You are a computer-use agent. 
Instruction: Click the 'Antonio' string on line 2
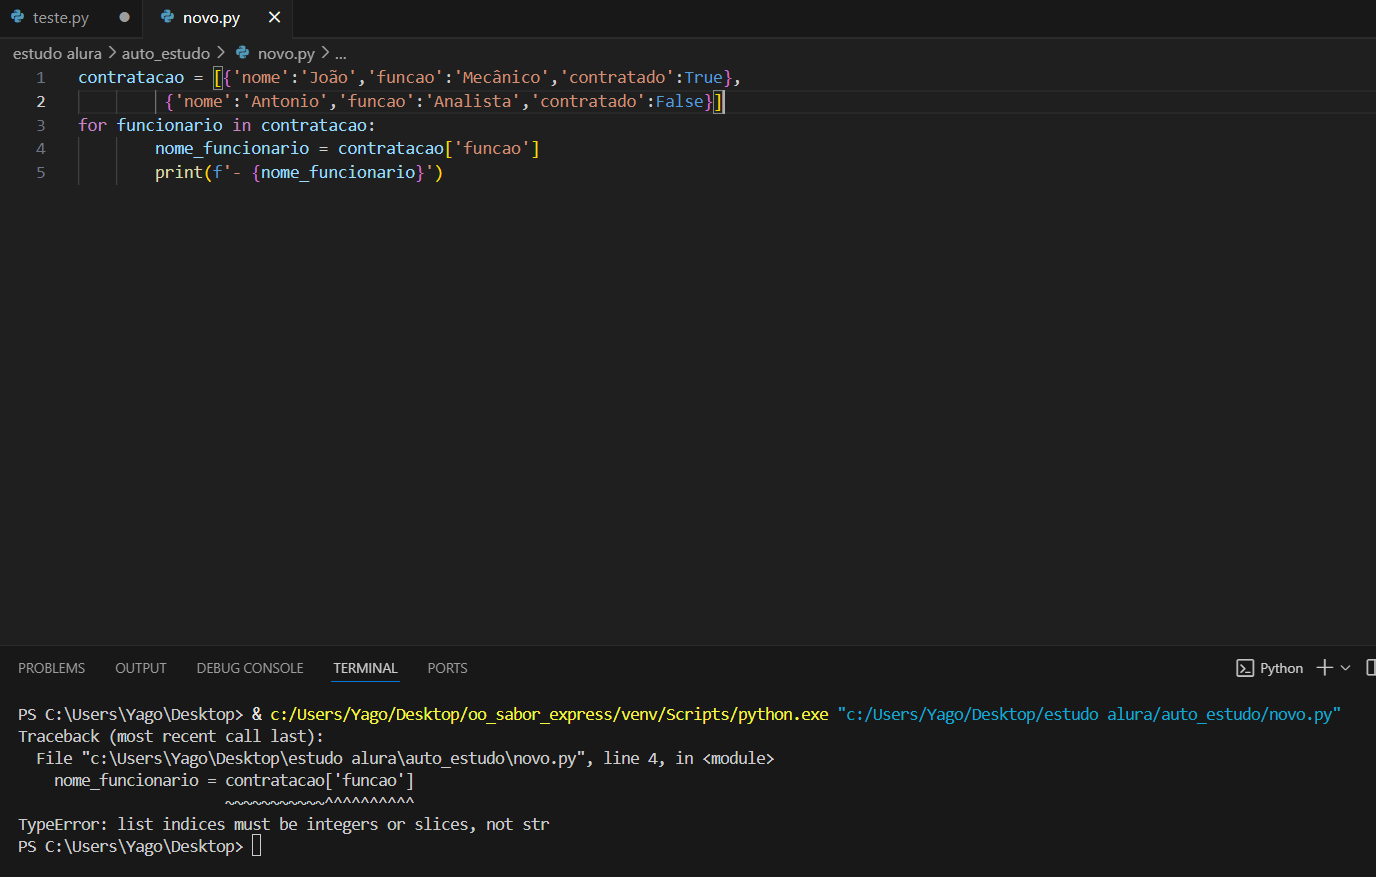point(285,101)
